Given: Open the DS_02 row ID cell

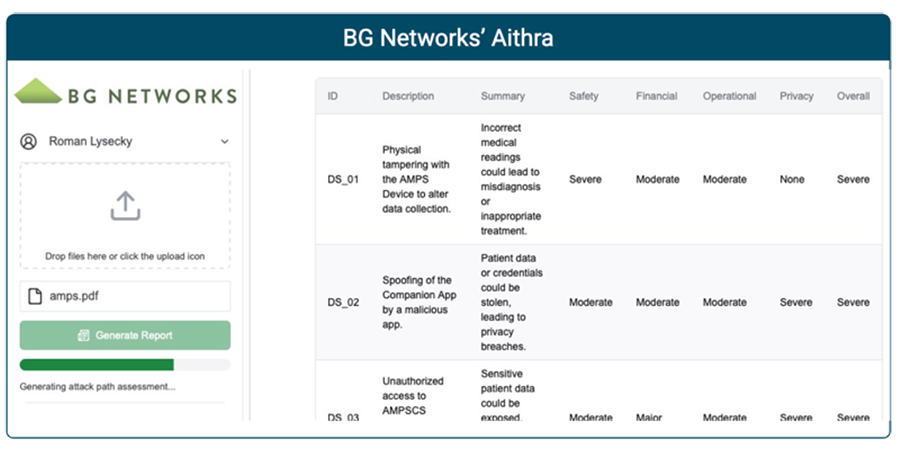Looking at the screenshot, I should coord(343,302).
